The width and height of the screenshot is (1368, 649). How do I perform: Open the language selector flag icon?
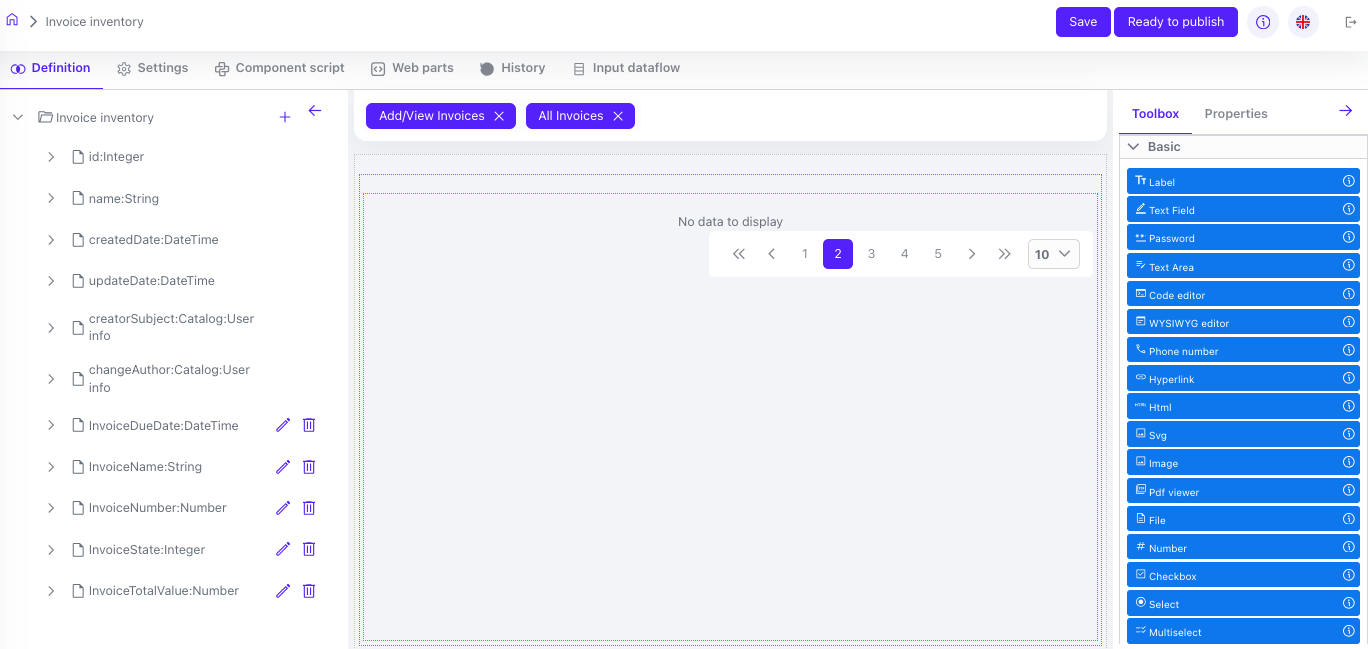pos(1302,22)
